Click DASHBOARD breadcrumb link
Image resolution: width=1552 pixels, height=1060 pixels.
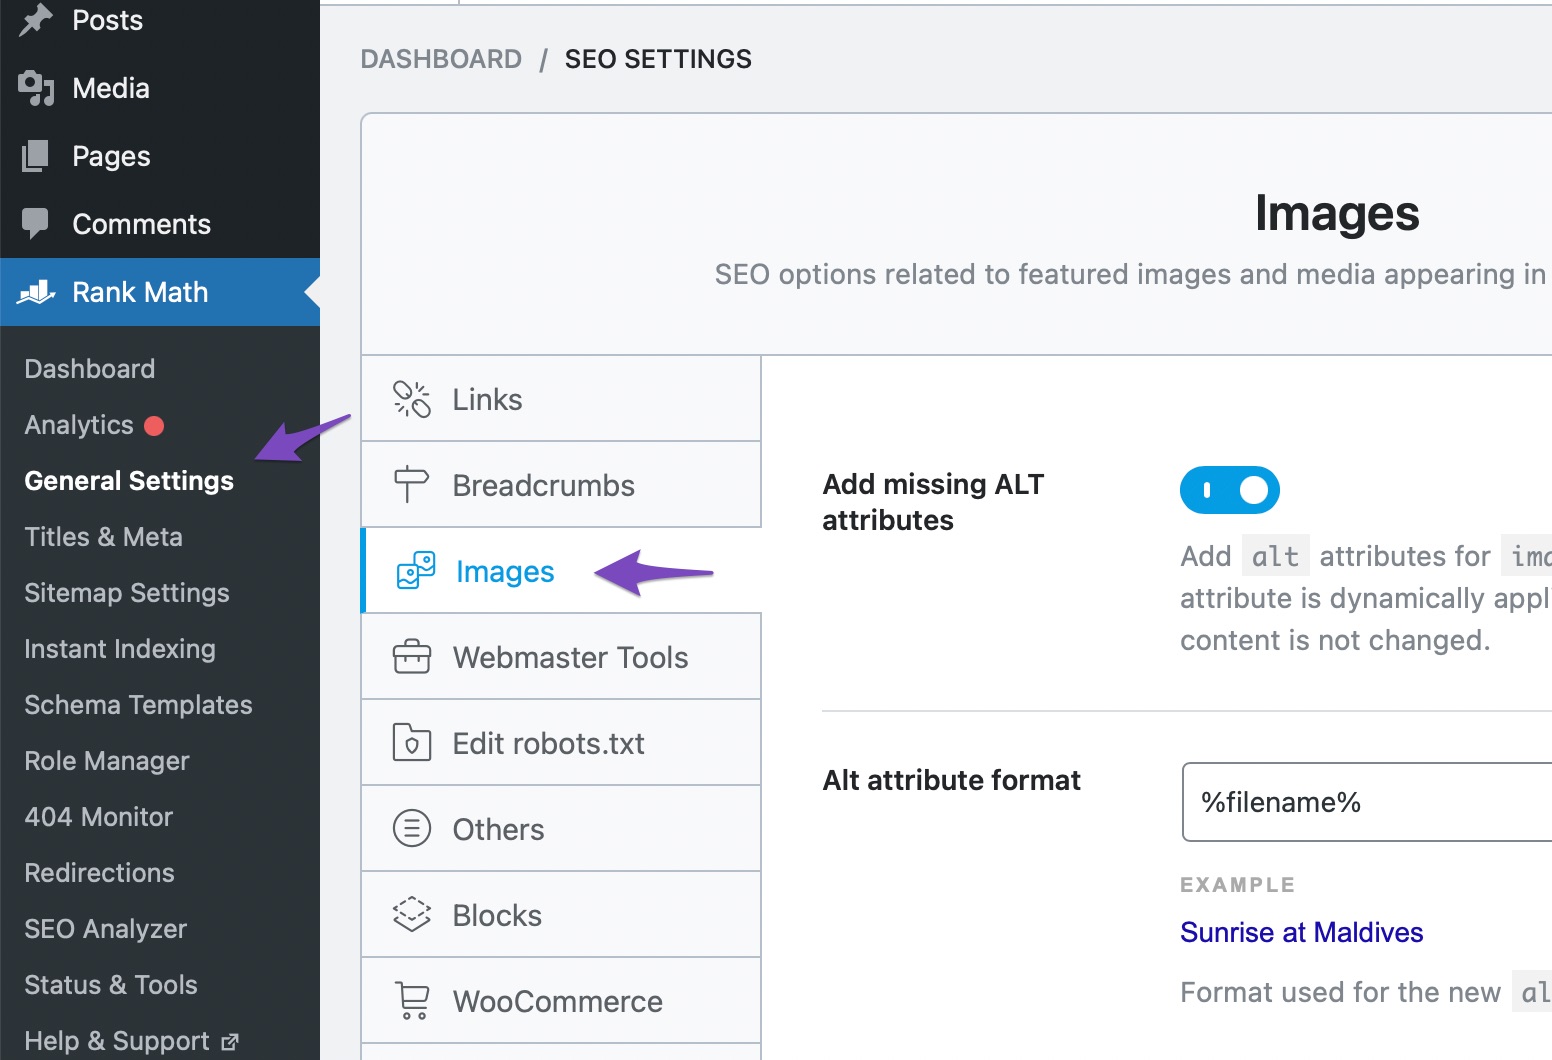[x=441, y=59]
